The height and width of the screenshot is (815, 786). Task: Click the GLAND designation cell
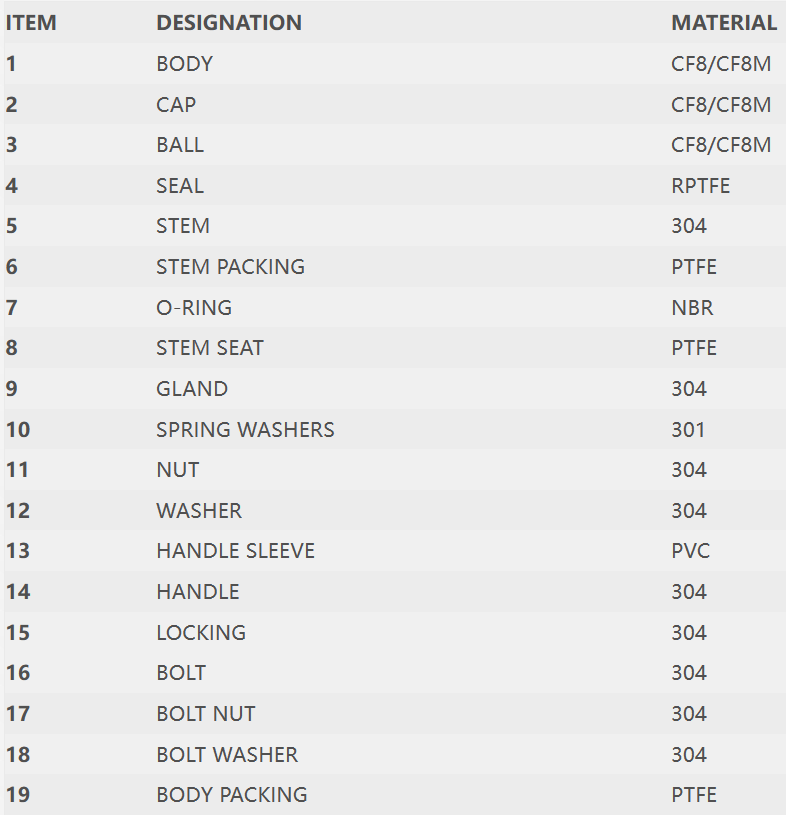tap(192, 389)
